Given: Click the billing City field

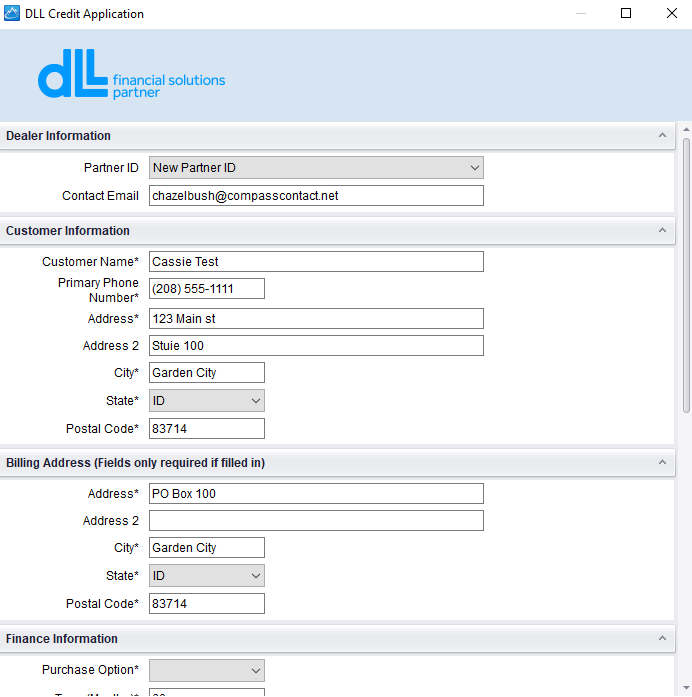Looking at the screenshot, I should click(207, 548).
